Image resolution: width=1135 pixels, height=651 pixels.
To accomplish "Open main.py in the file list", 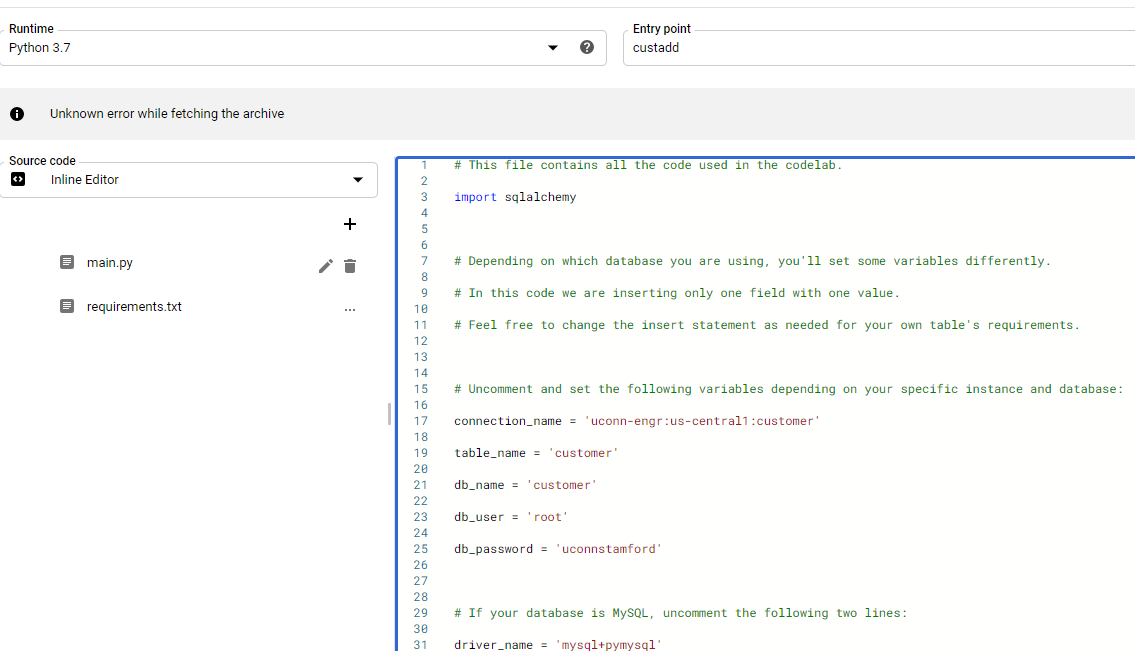I will coord(109,263).
